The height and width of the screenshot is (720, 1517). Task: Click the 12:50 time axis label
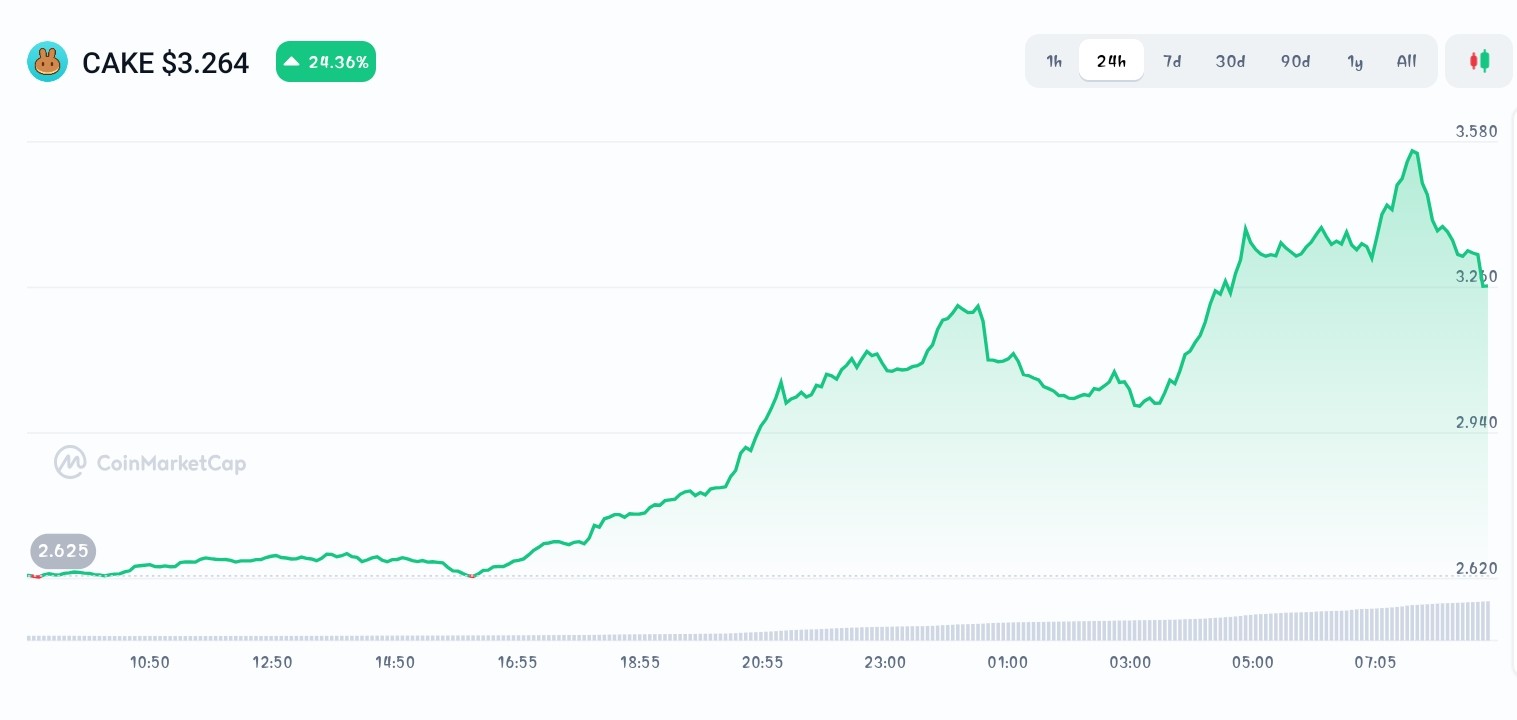(272, 662)
